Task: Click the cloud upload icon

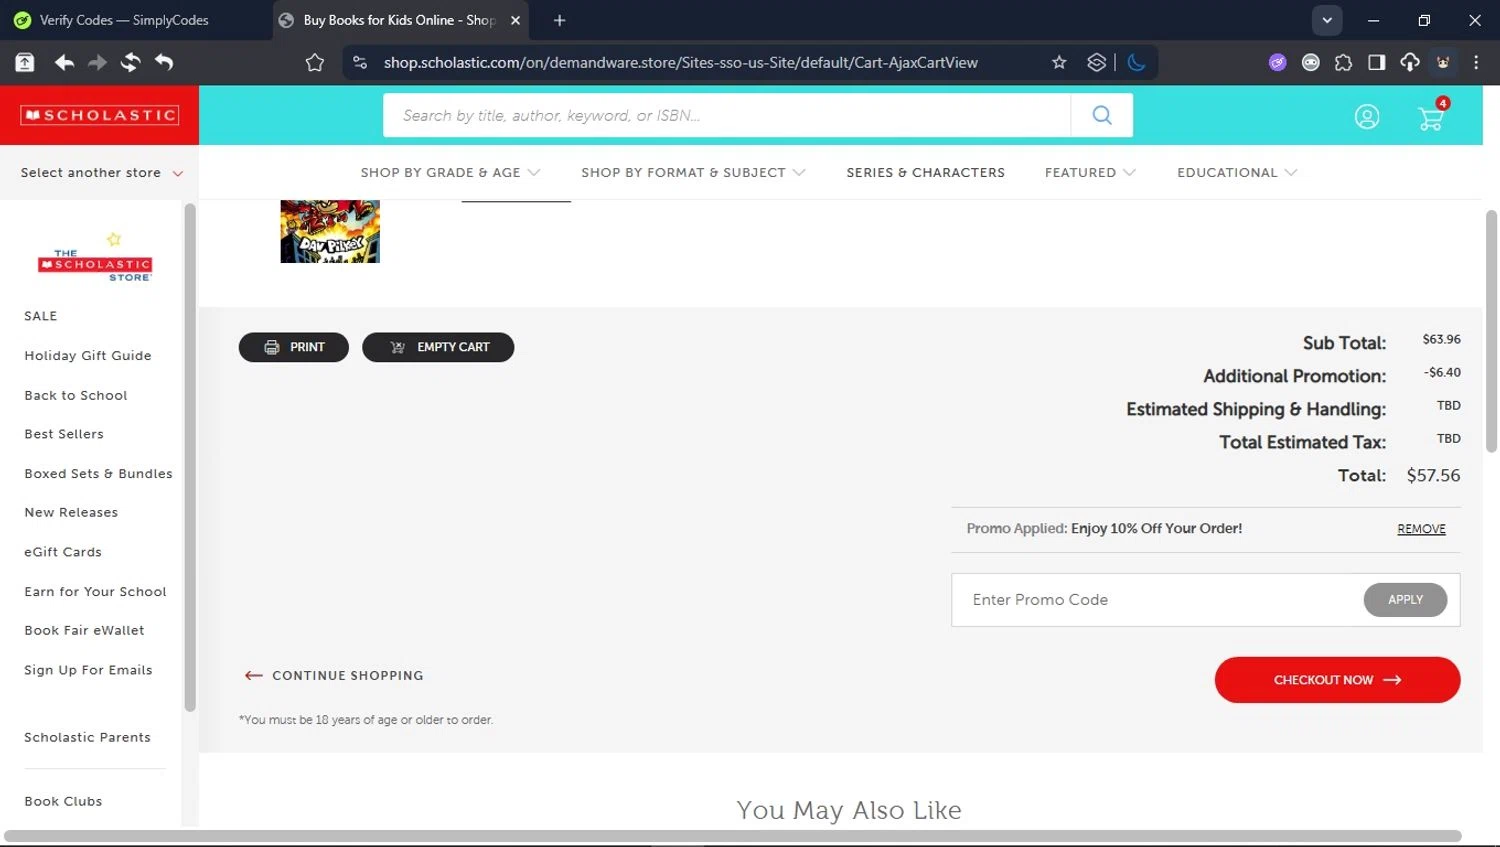Action: (x=1410, y=62)
